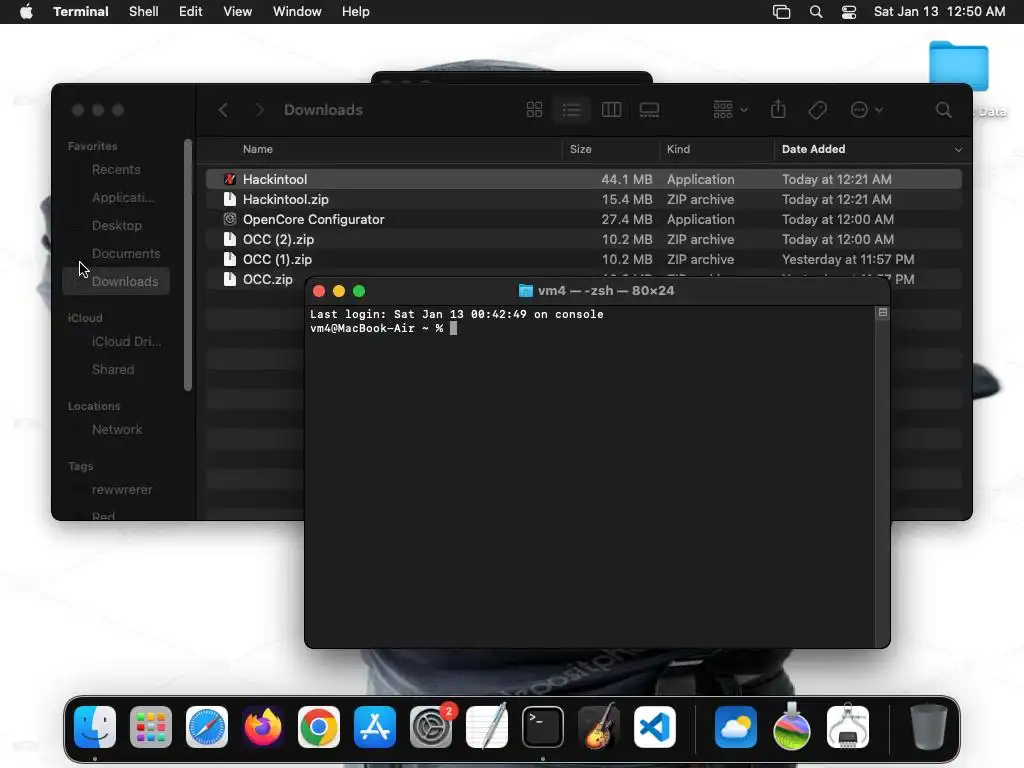Open the Help menu
Image resolution: width=1024 pixels, height=768 pixels.
coord(356,11)
